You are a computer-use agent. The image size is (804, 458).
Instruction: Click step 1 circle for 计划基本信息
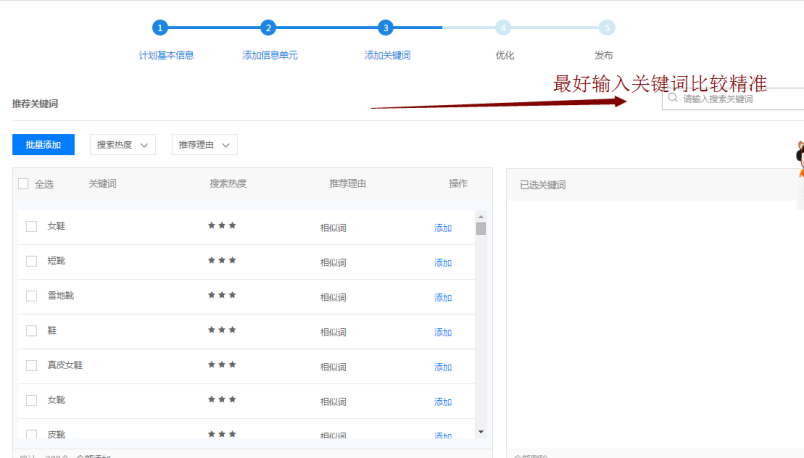click(160, 28)
